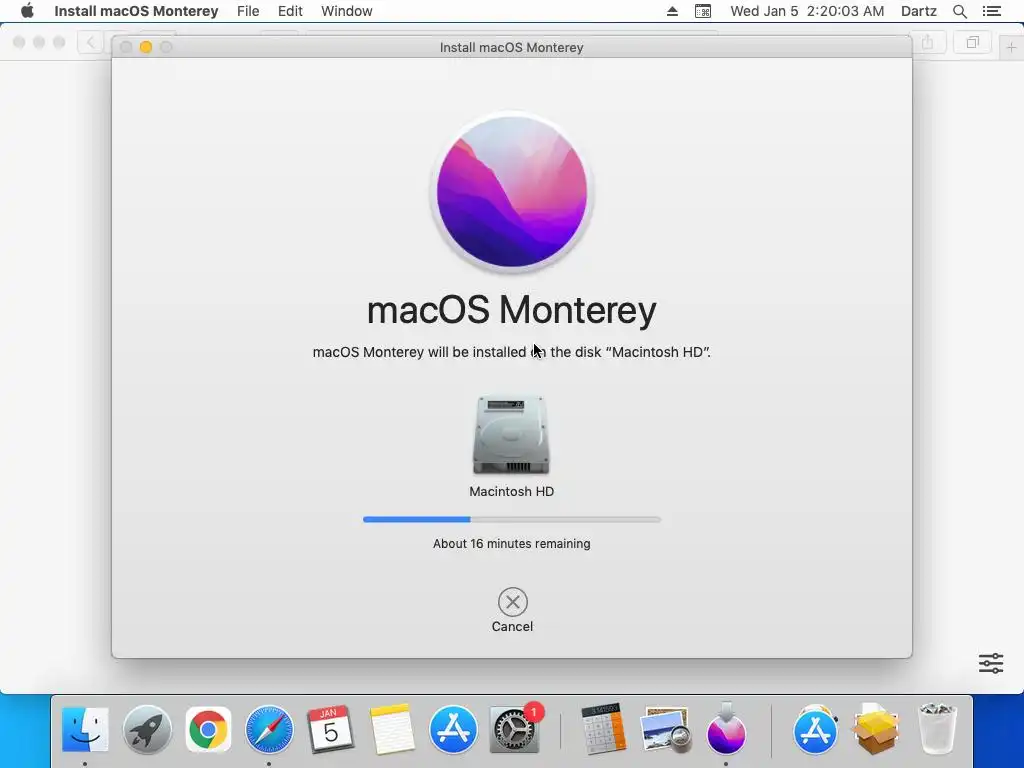Click the installer window title text
This screenshot has width=1024, height=768.
[x=511, y=47]
